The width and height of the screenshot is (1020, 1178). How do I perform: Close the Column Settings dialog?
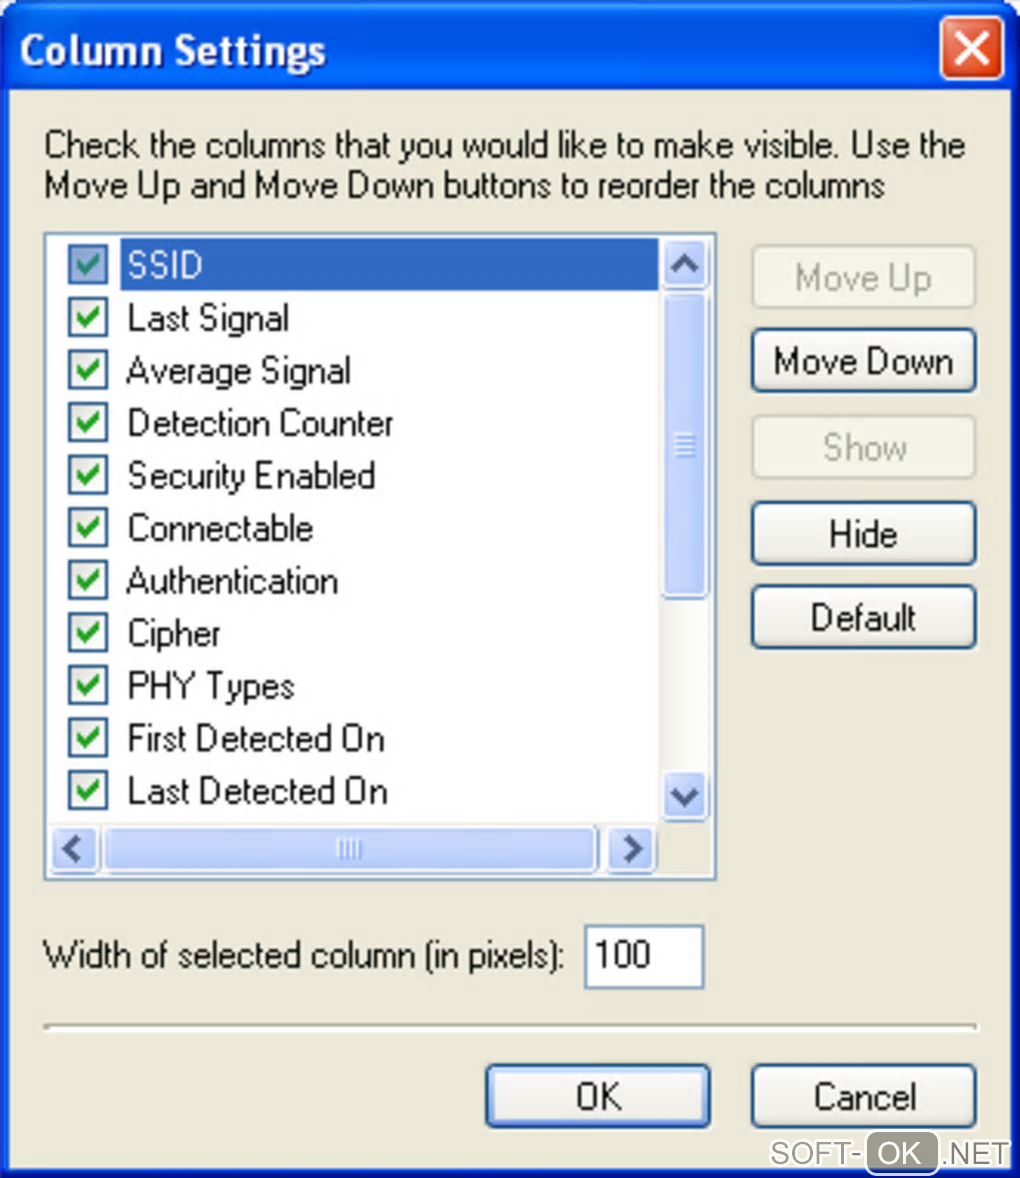click(970, 48)
